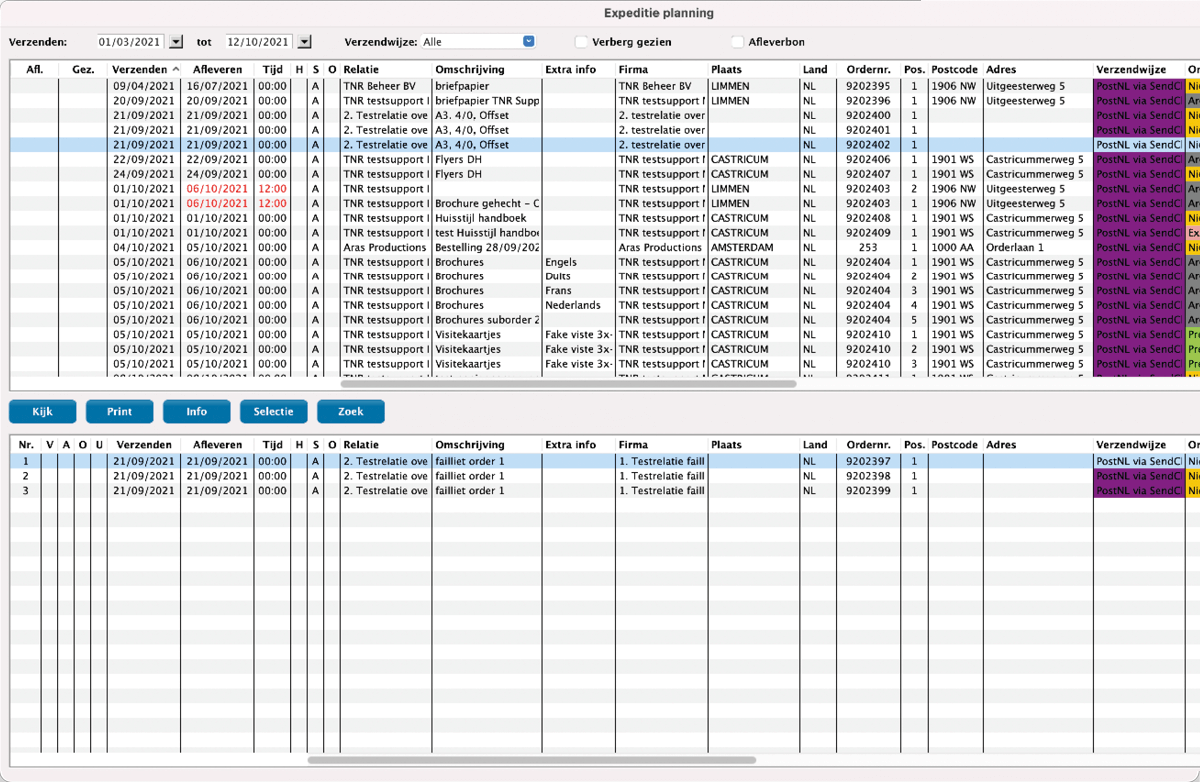Open the Verzenden start date dropdown arrow
The width and height of the screenshot is (1200, 782).
tap(177, 42)
